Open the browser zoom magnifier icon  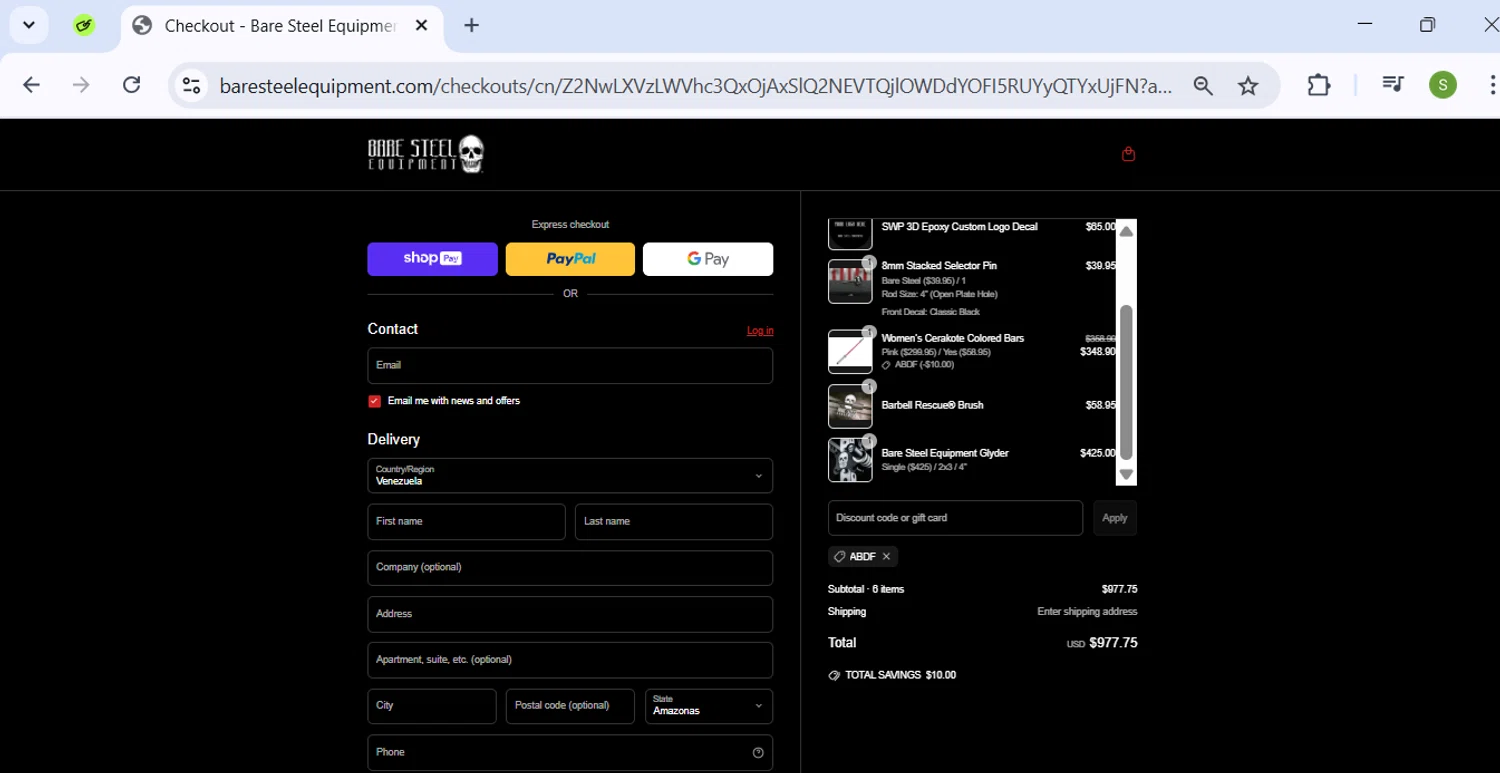1203,86
